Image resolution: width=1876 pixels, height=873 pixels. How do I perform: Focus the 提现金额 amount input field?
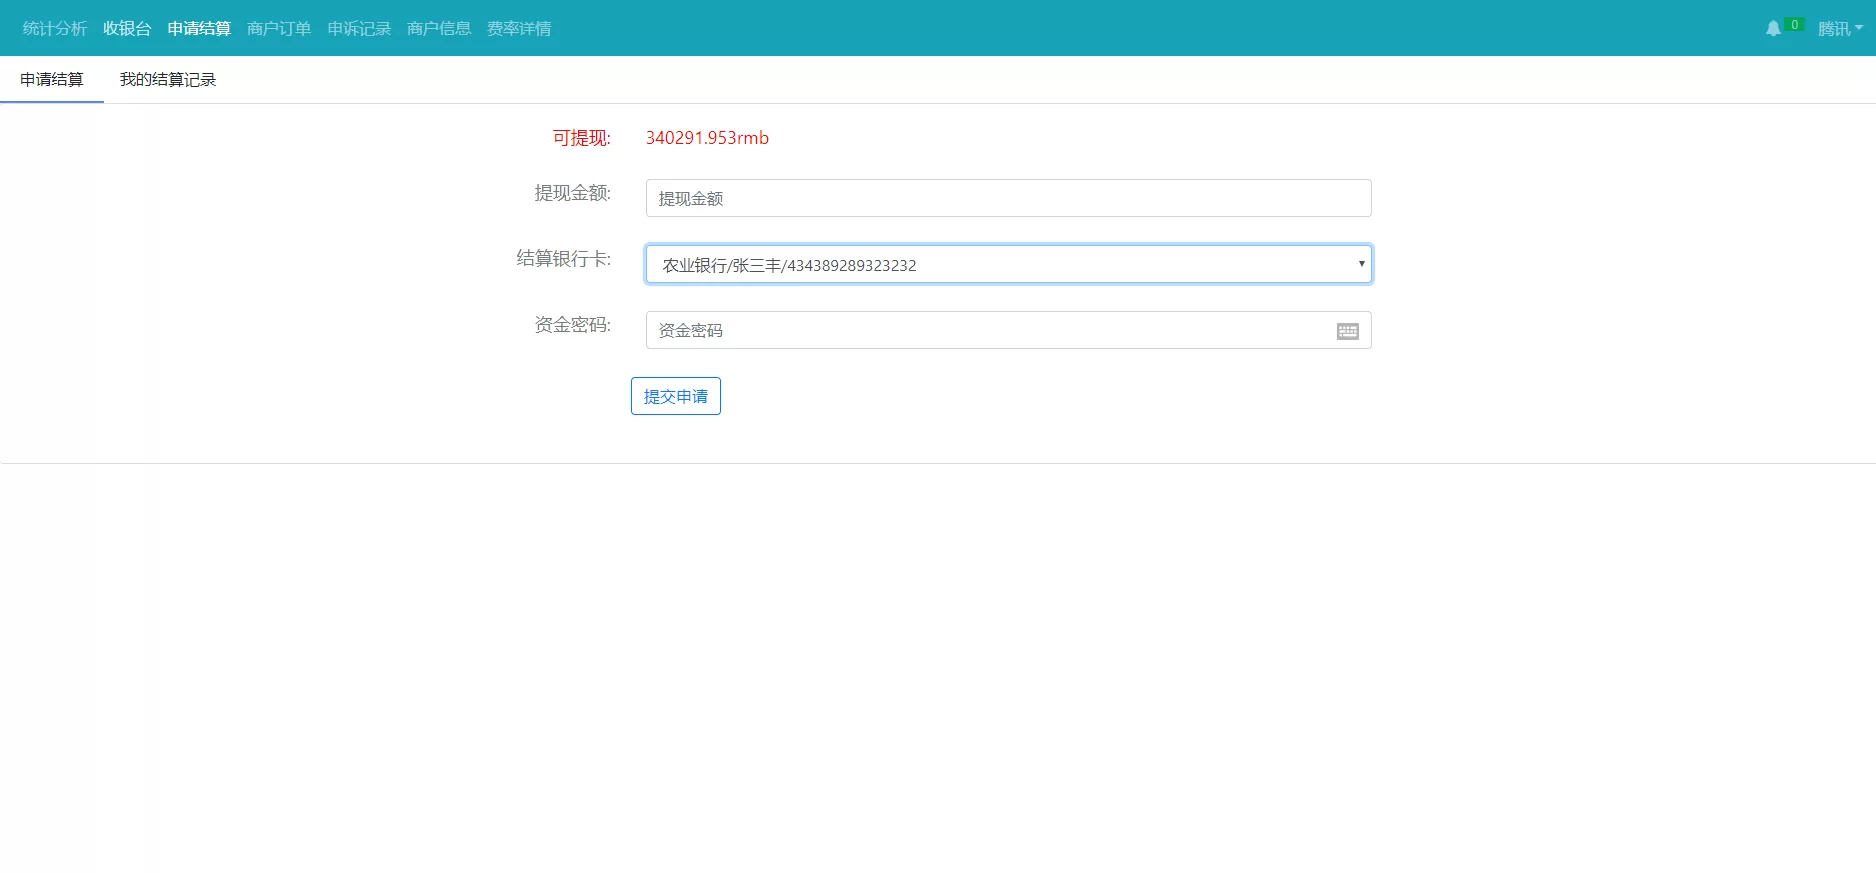tap(1008, 198)
